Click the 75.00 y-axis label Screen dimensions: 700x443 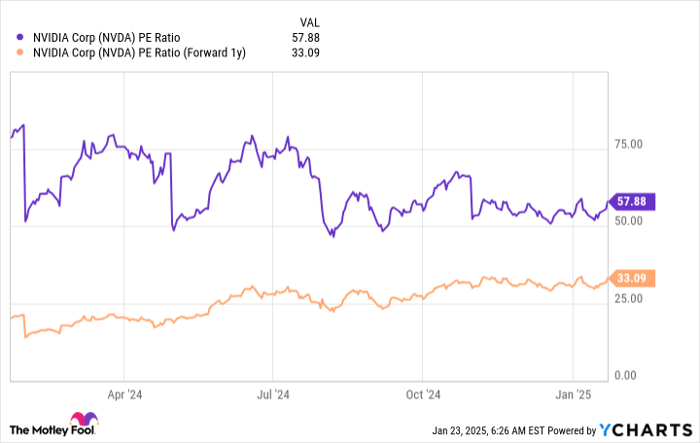629,145
